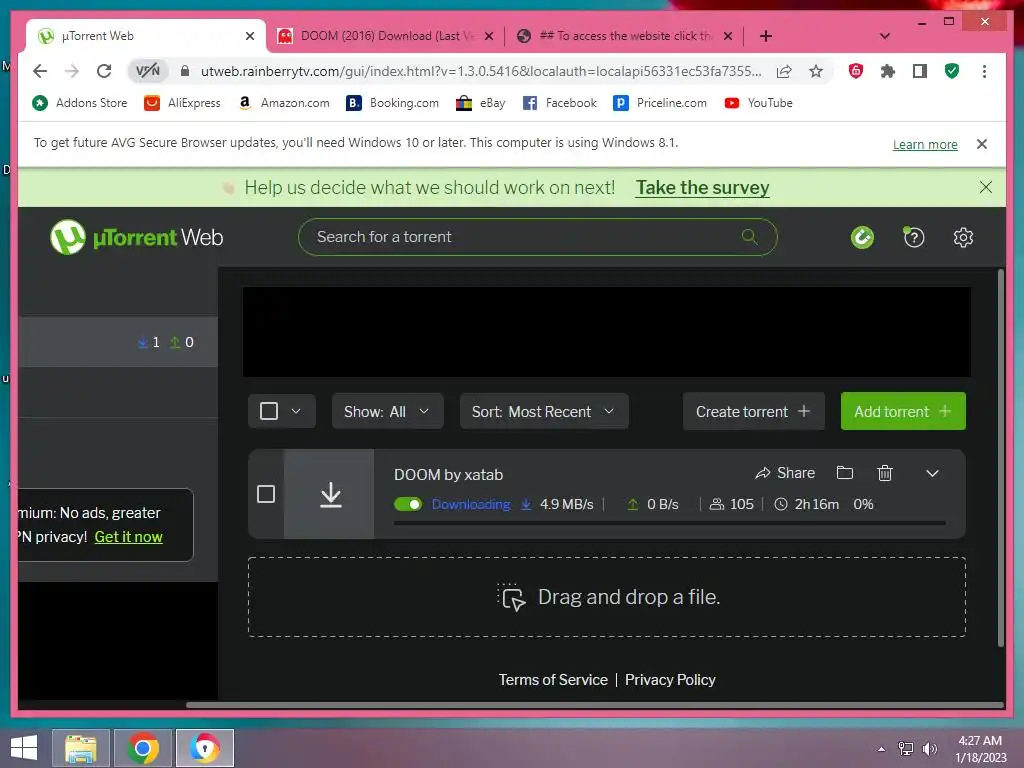
Task: Click the share page icon in address bar
Action: pos(784,71)
